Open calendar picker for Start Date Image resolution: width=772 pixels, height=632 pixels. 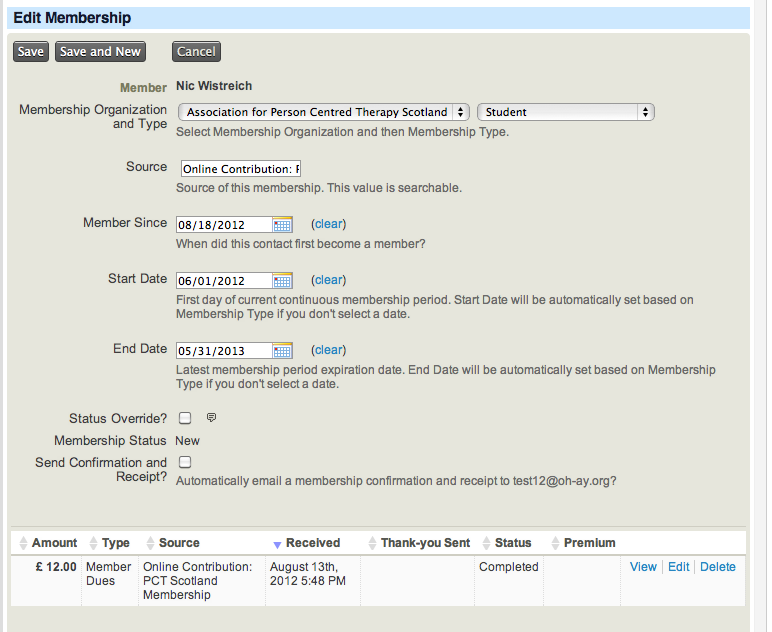point(282,281)
